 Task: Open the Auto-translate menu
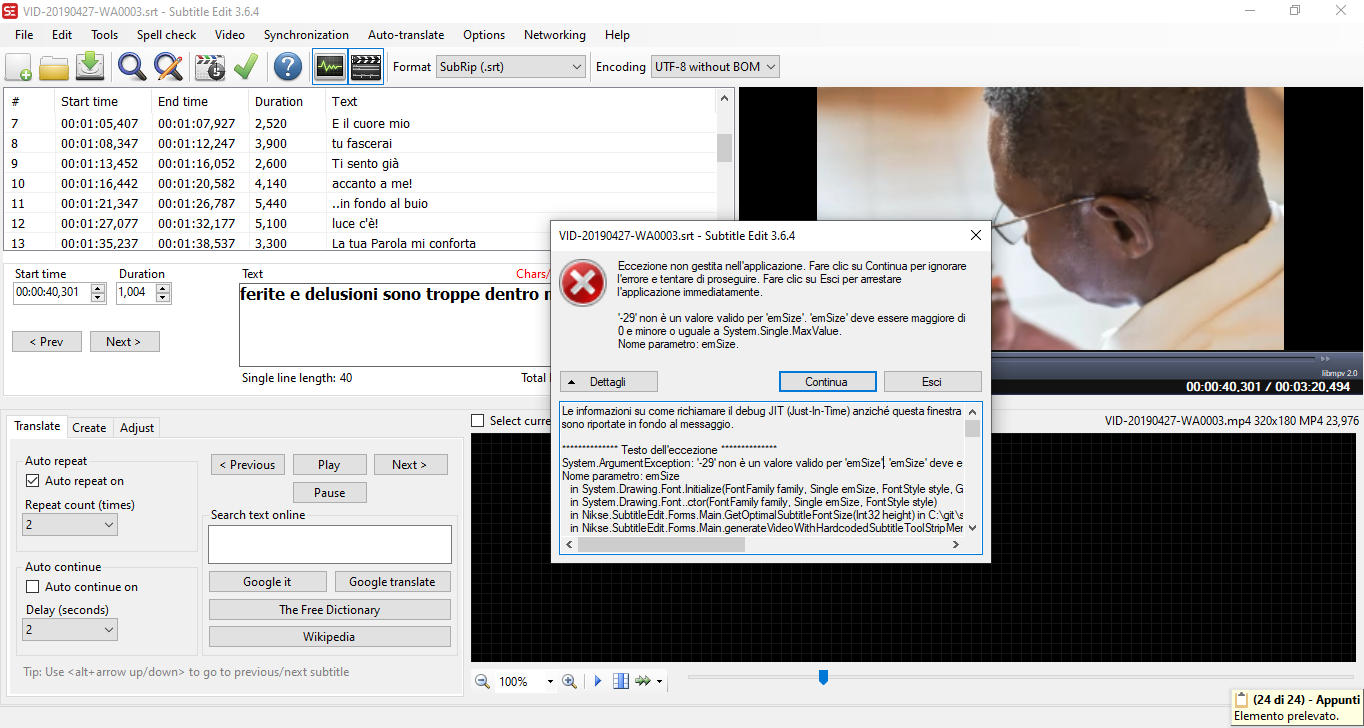[x=406, y=34]
